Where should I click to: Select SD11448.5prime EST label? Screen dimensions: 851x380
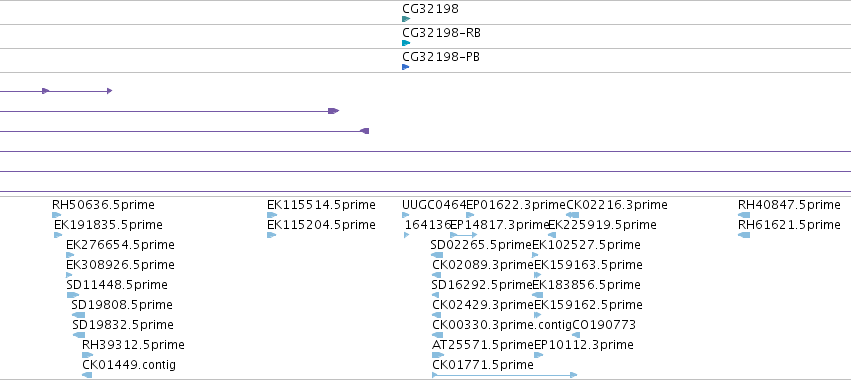click(x=117, y=285)
